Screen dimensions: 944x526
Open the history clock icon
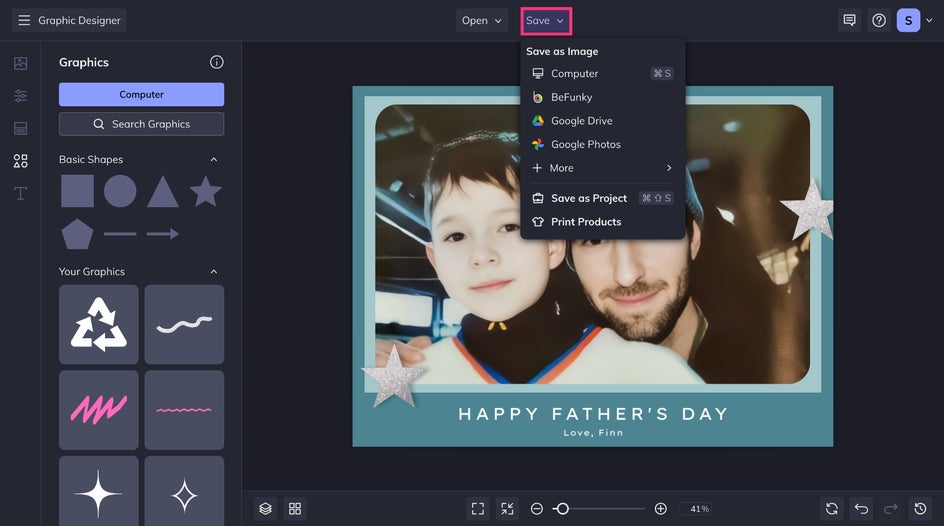(x=921, y=509)
